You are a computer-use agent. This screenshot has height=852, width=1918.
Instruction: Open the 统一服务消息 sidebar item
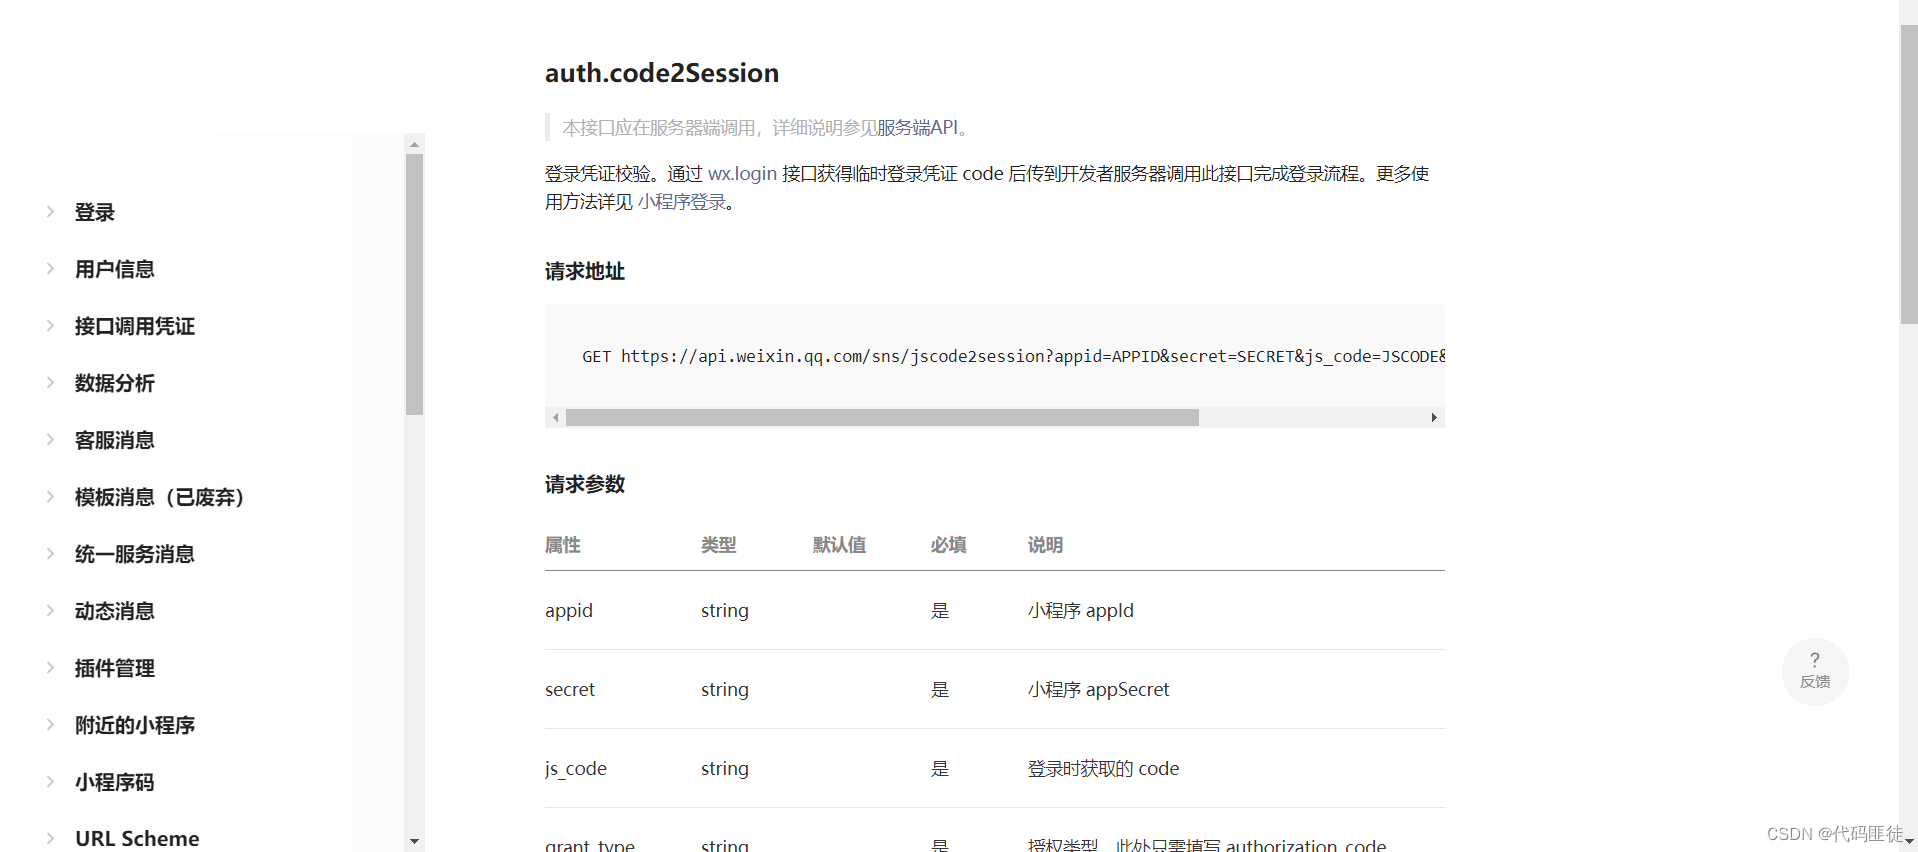click(x=135, y=554)
